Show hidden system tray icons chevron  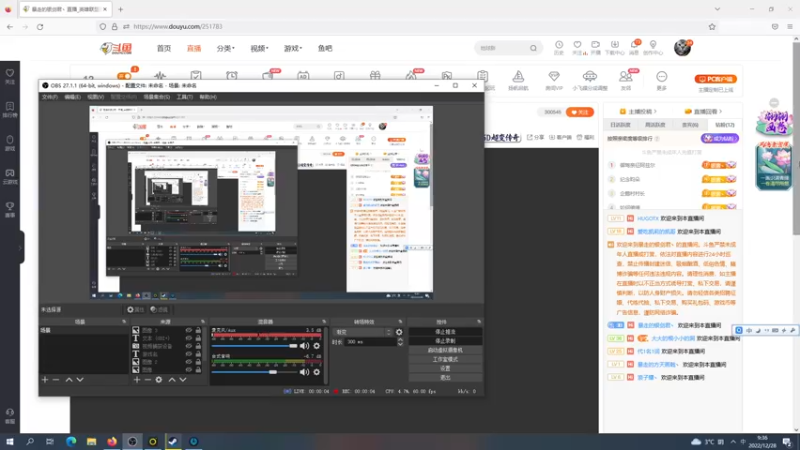(733, 442)
